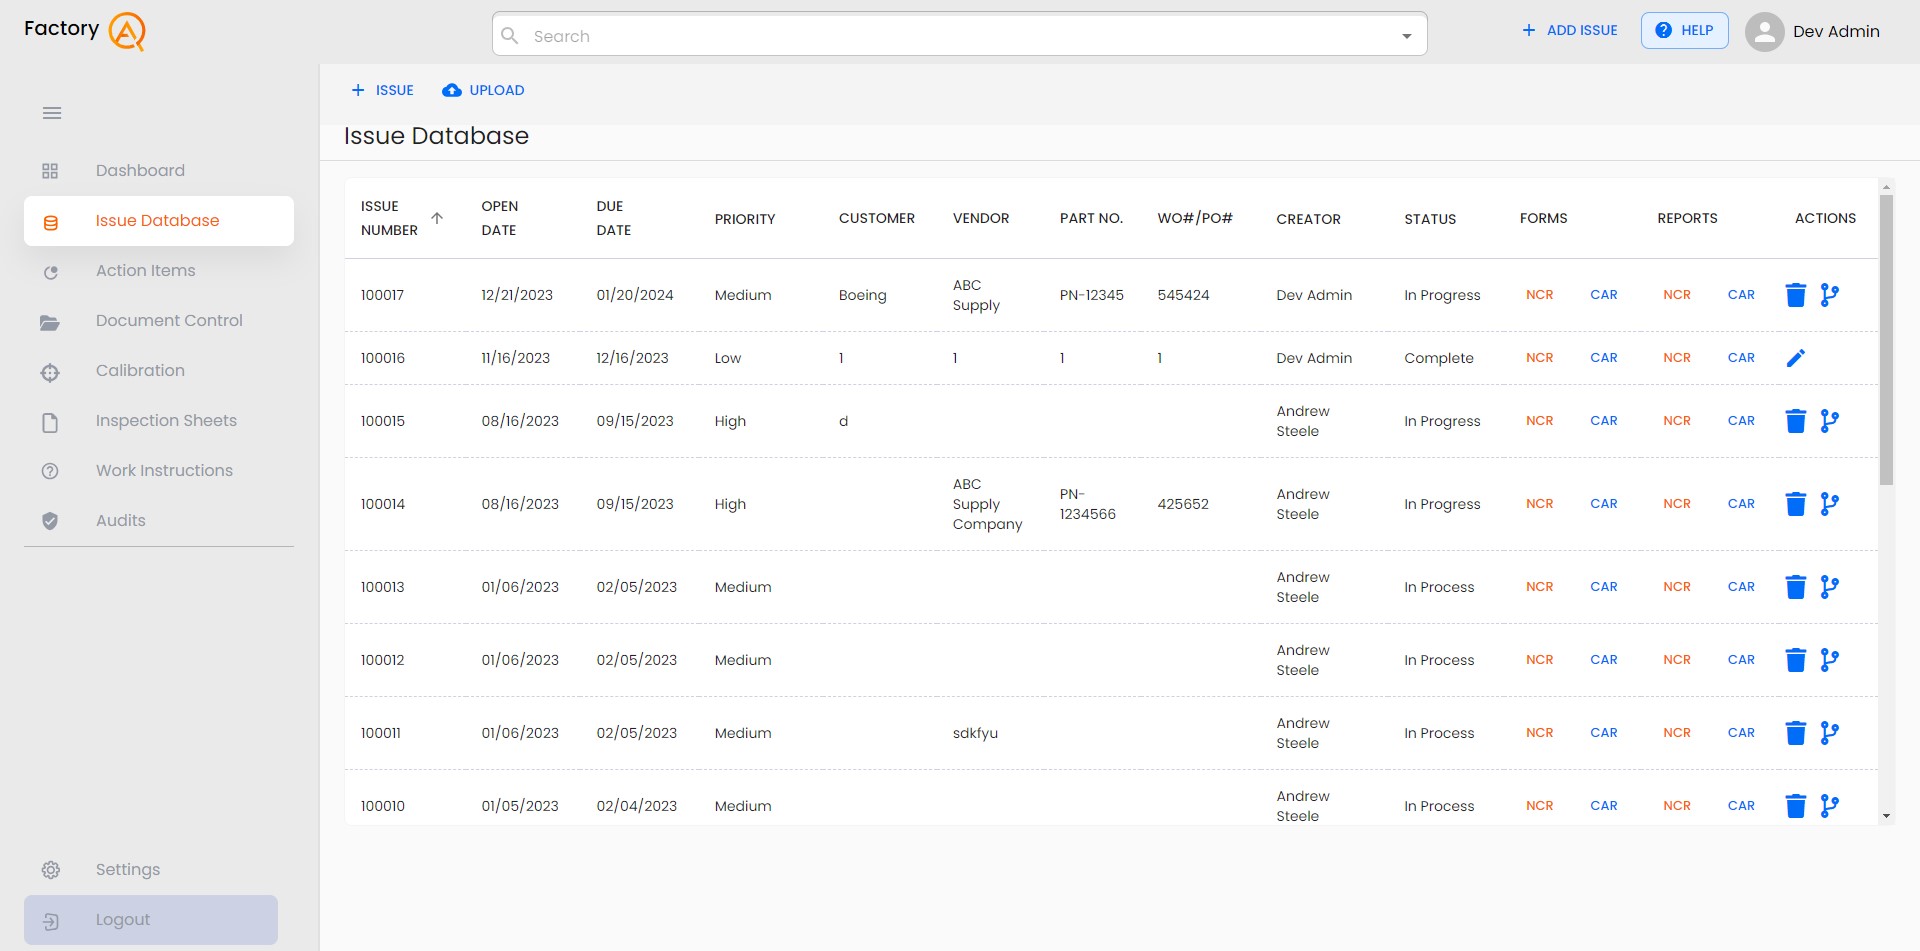Click the Calibration target icon
1920x951 pixels.
50,371
